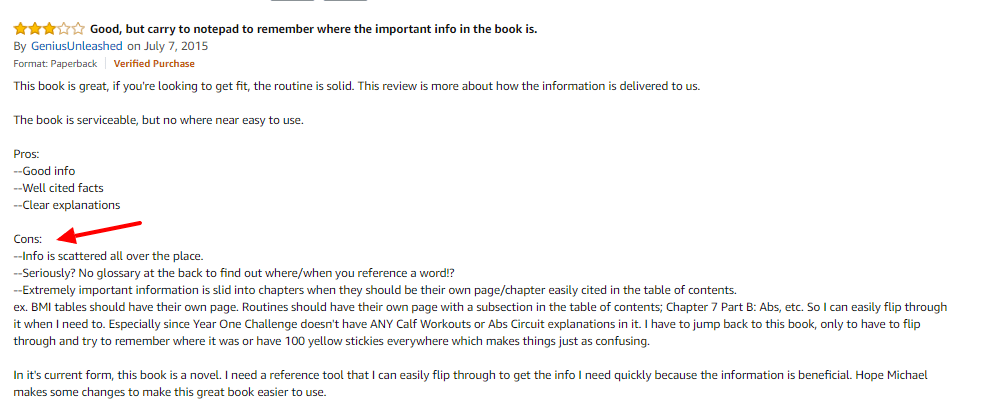Click the Format: Paperback text

point(55,63)
